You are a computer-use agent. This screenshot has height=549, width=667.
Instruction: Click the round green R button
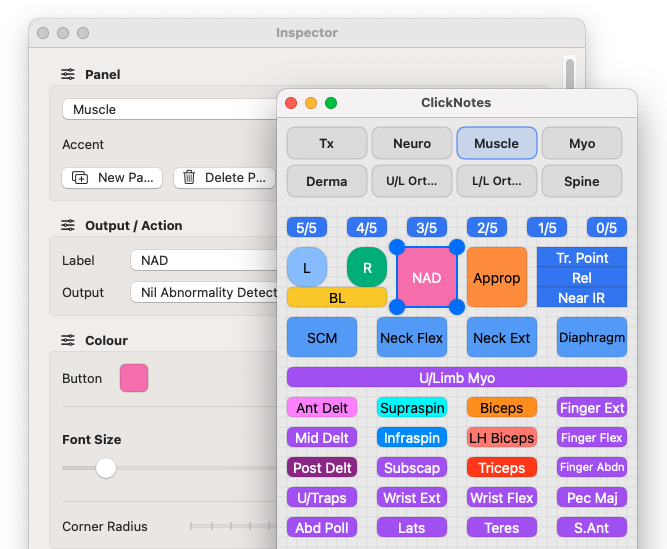(x=367, y=267)
